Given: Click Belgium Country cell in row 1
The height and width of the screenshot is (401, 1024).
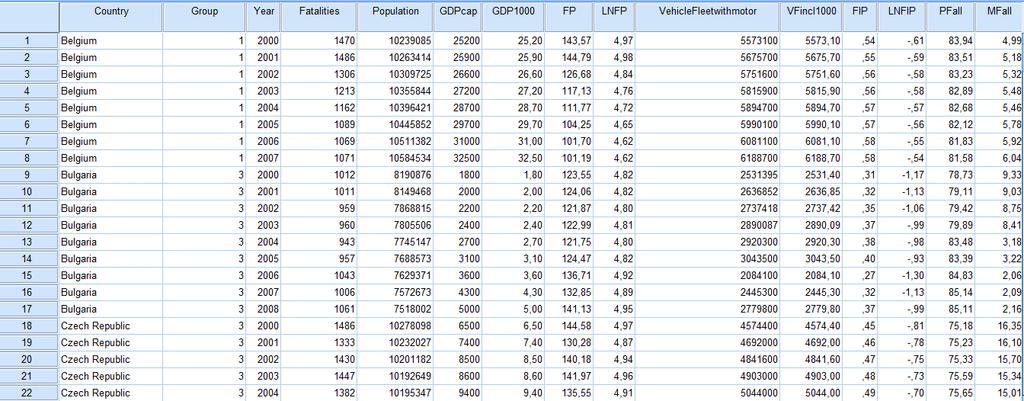Looking at the screenshot, I should point(111,41).
